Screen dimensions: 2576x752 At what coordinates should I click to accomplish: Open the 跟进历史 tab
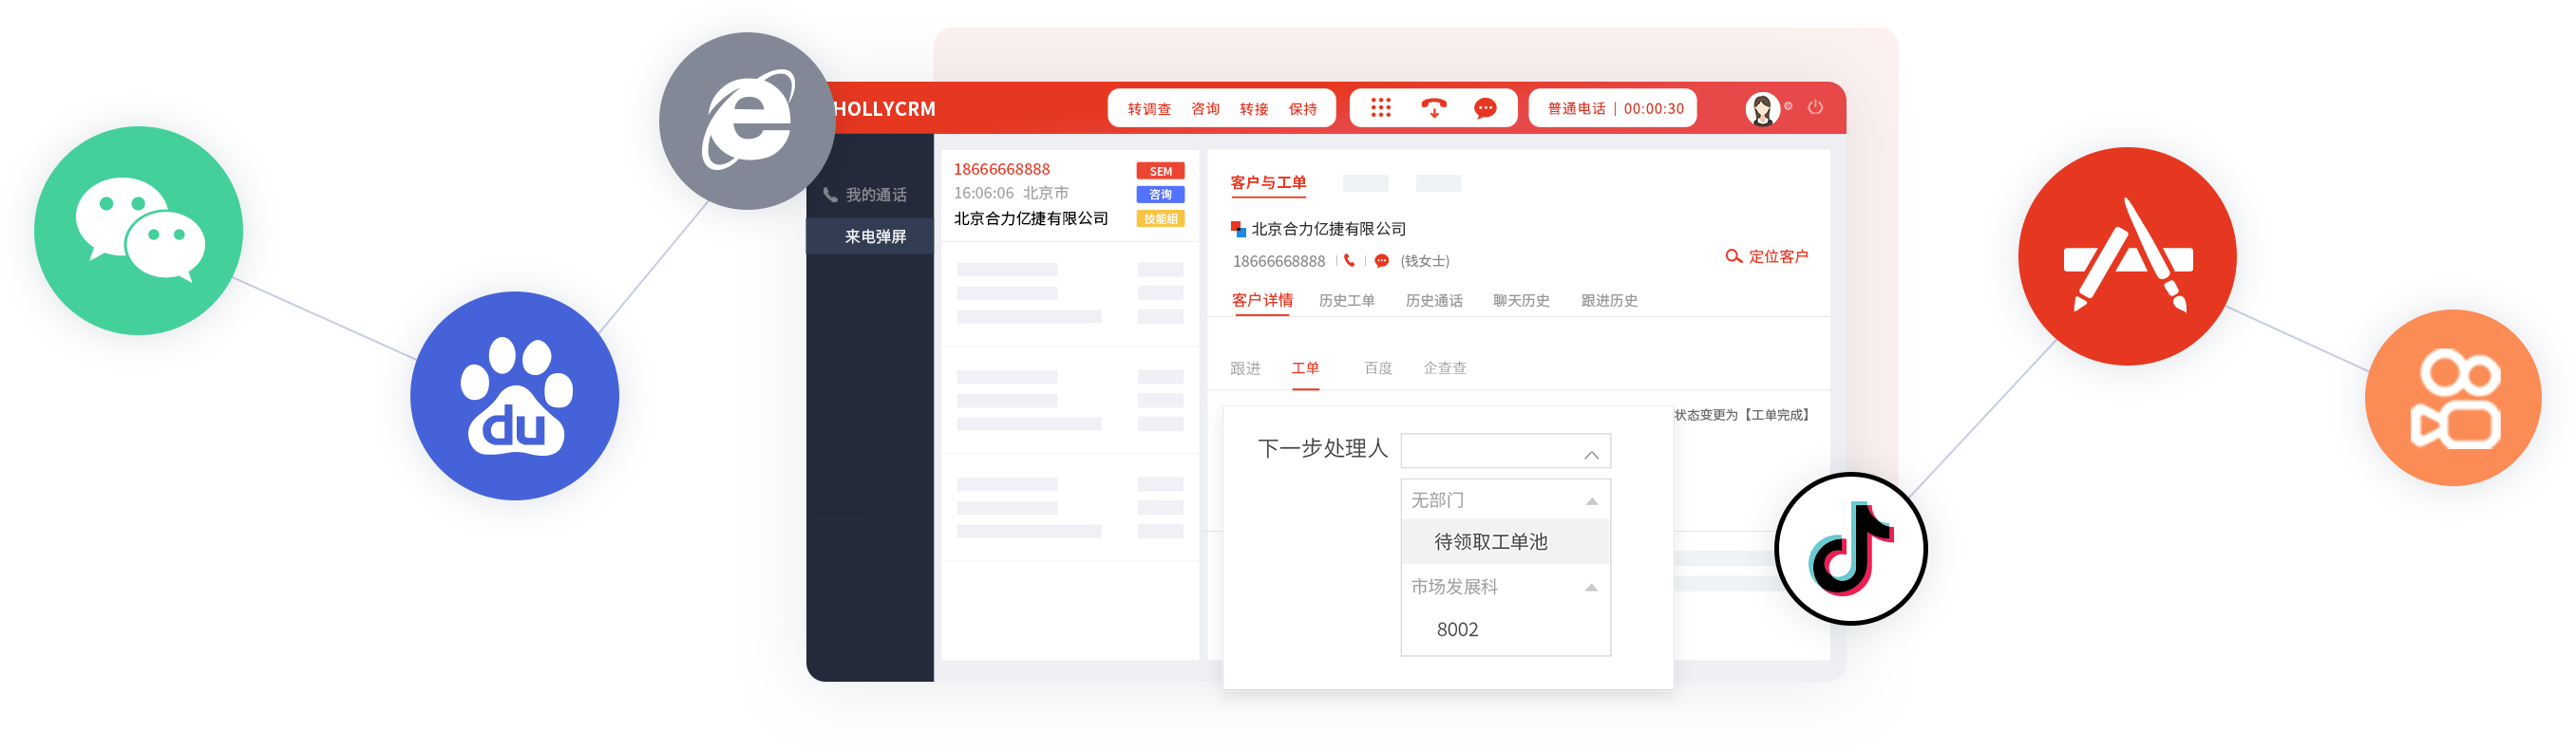coord(1609,301)
